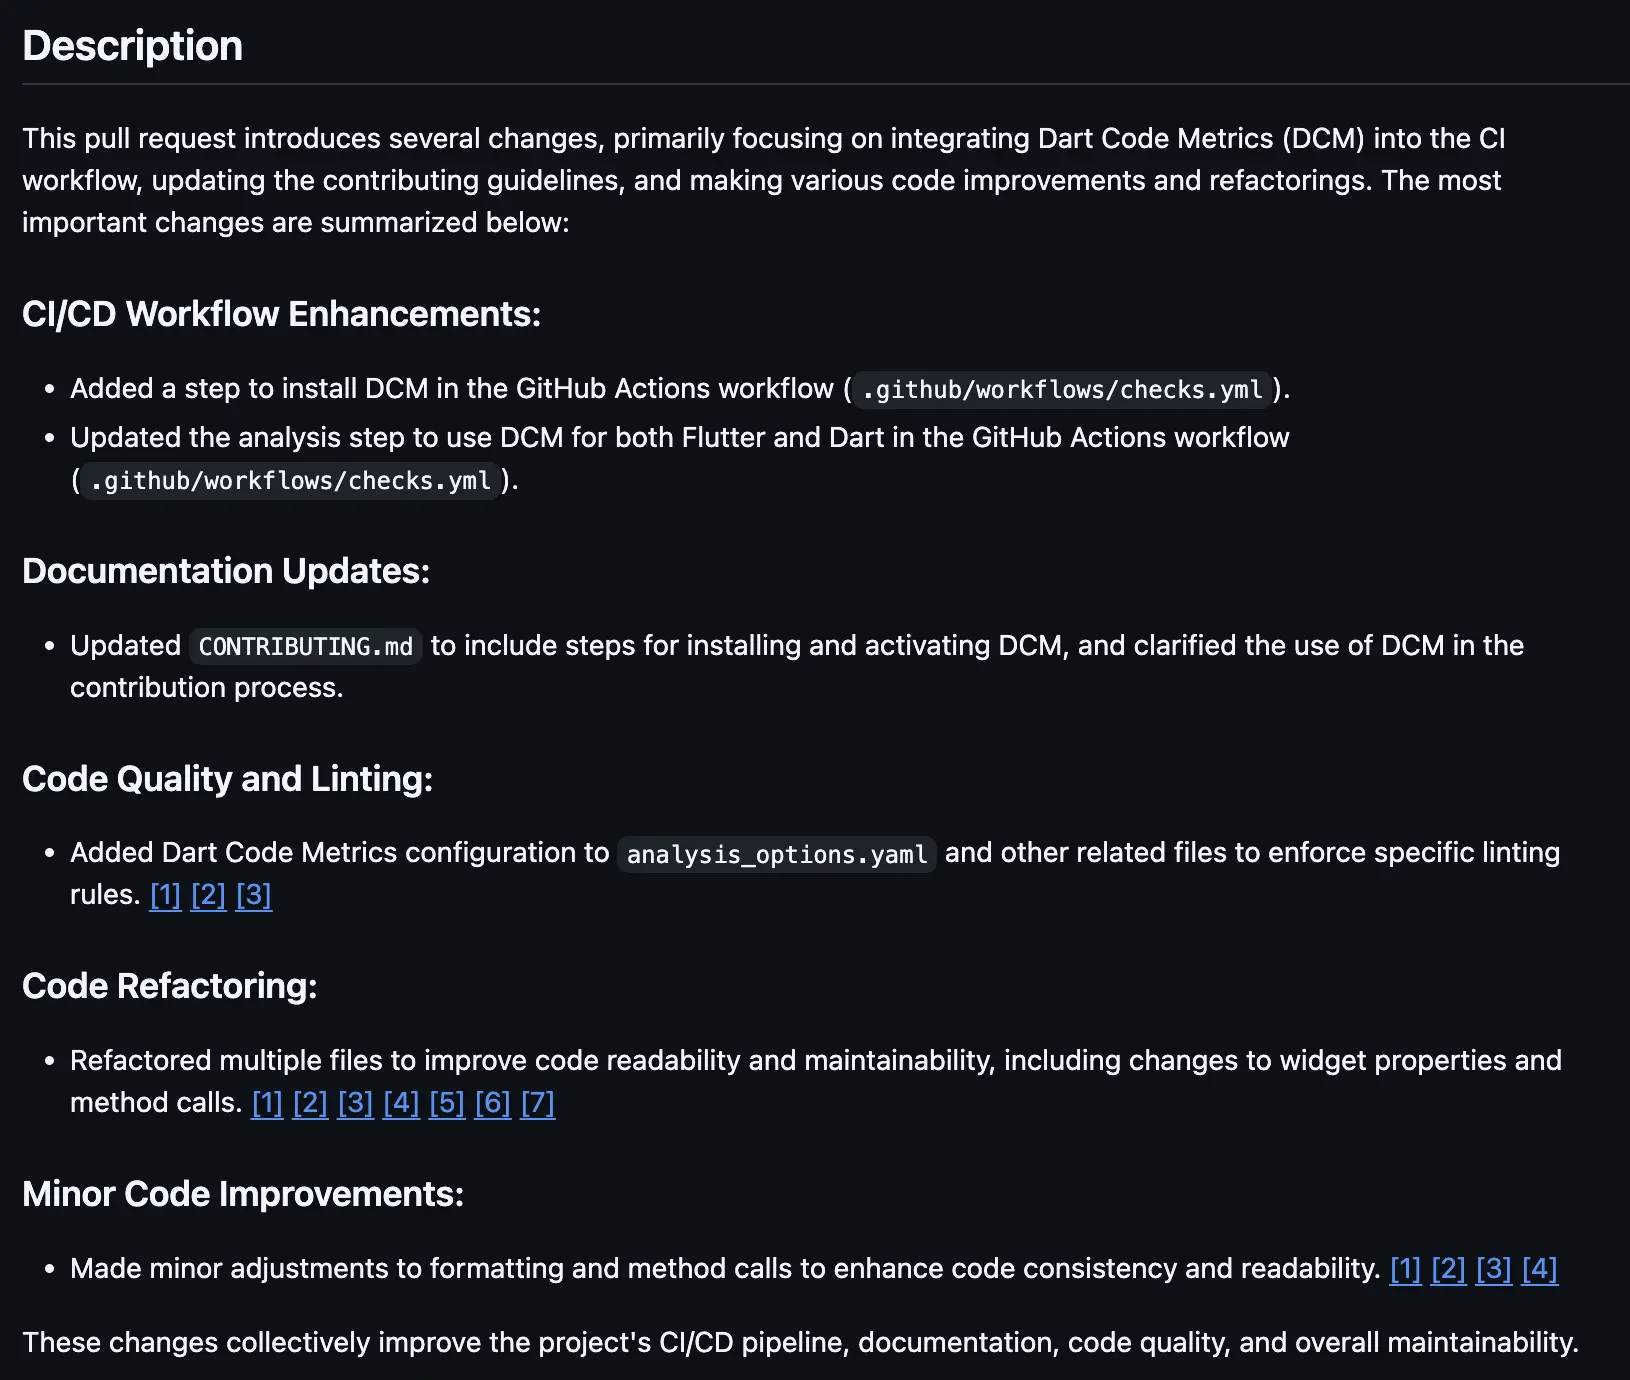Click the CONTRIBUTING.md code label
Screen dimensions: 1630x1380
pyautogui.click(x=306, y=647)
